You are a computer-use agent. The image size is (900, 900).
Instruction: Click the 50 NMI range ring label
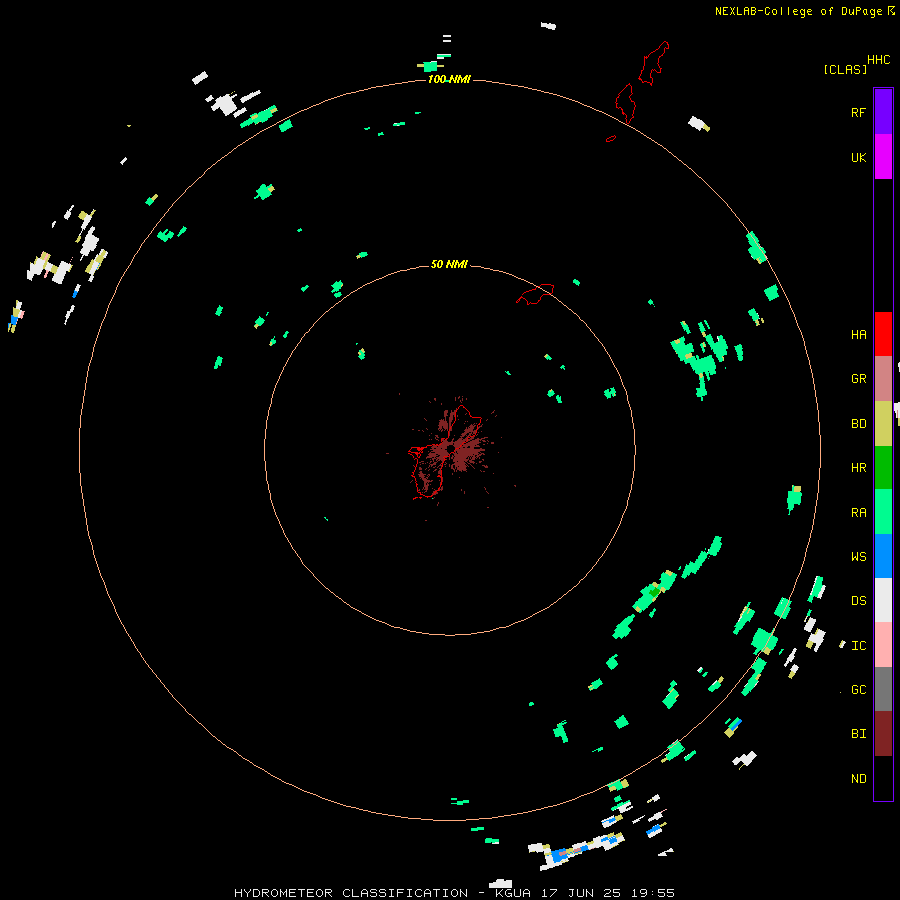(x=449, y=264)
